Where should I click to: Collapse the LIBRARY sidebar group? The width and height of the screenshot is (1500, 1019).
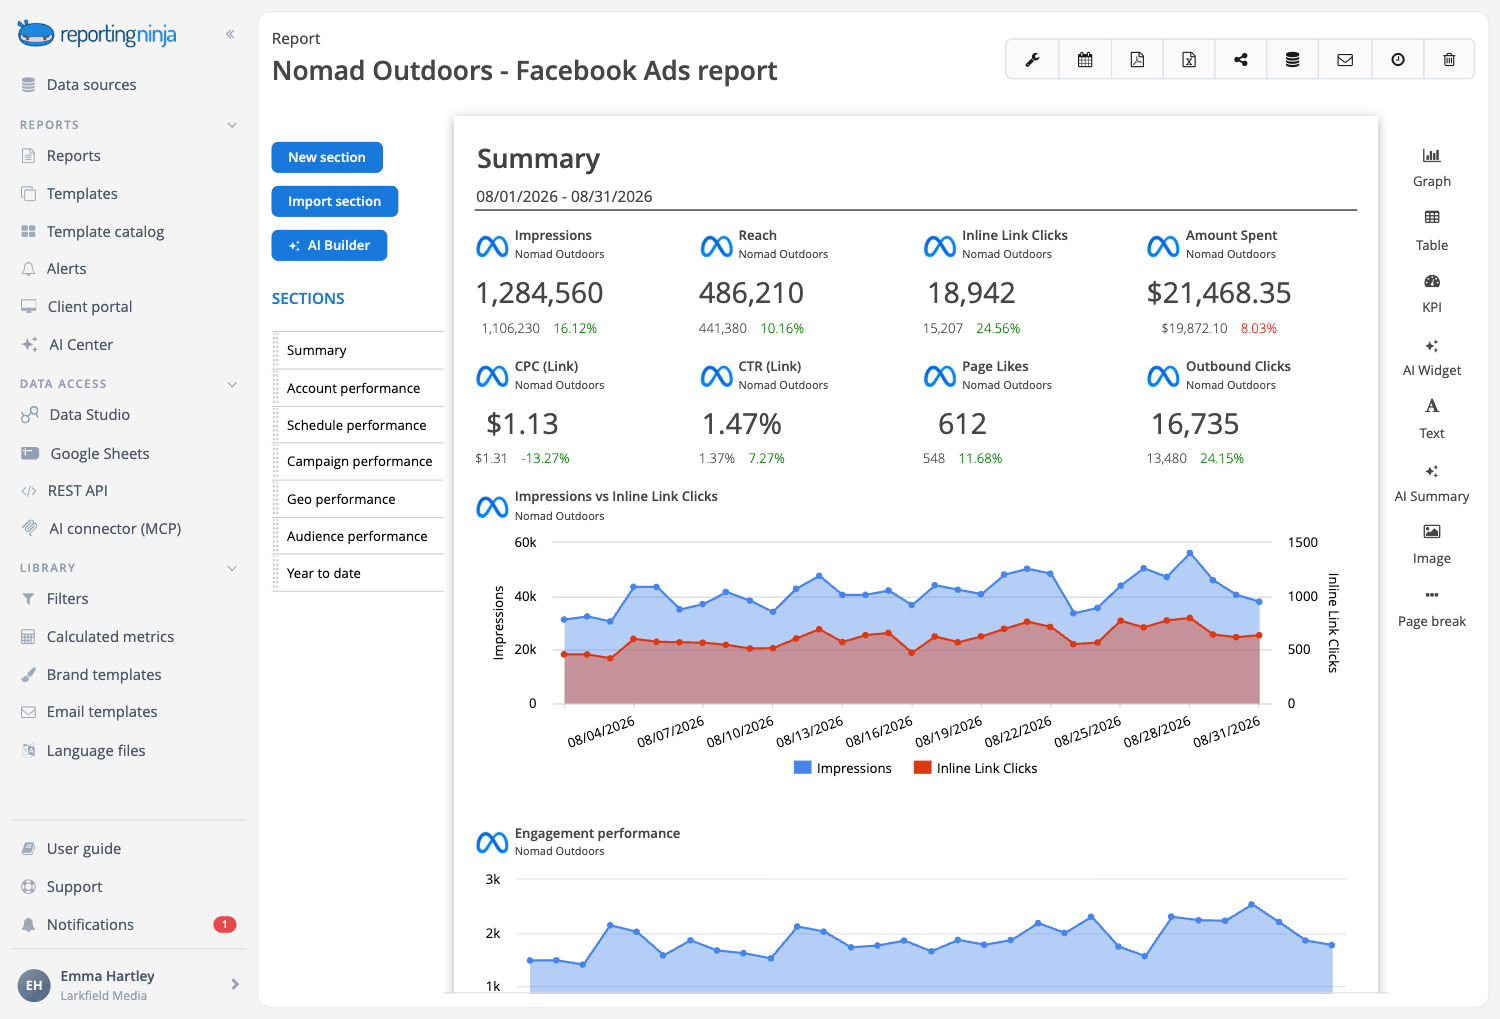click(232, 568)
